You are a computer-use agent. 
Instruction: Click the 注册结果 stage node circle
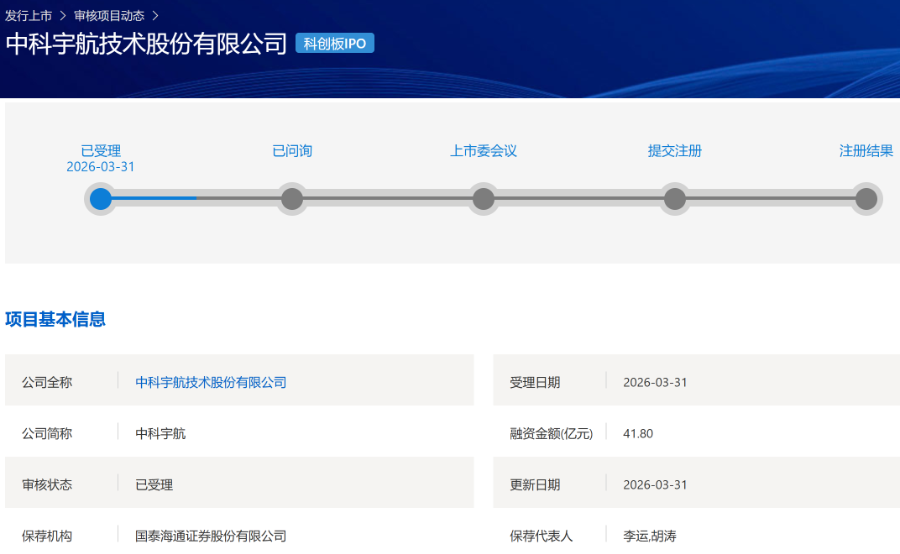(866, 199)
